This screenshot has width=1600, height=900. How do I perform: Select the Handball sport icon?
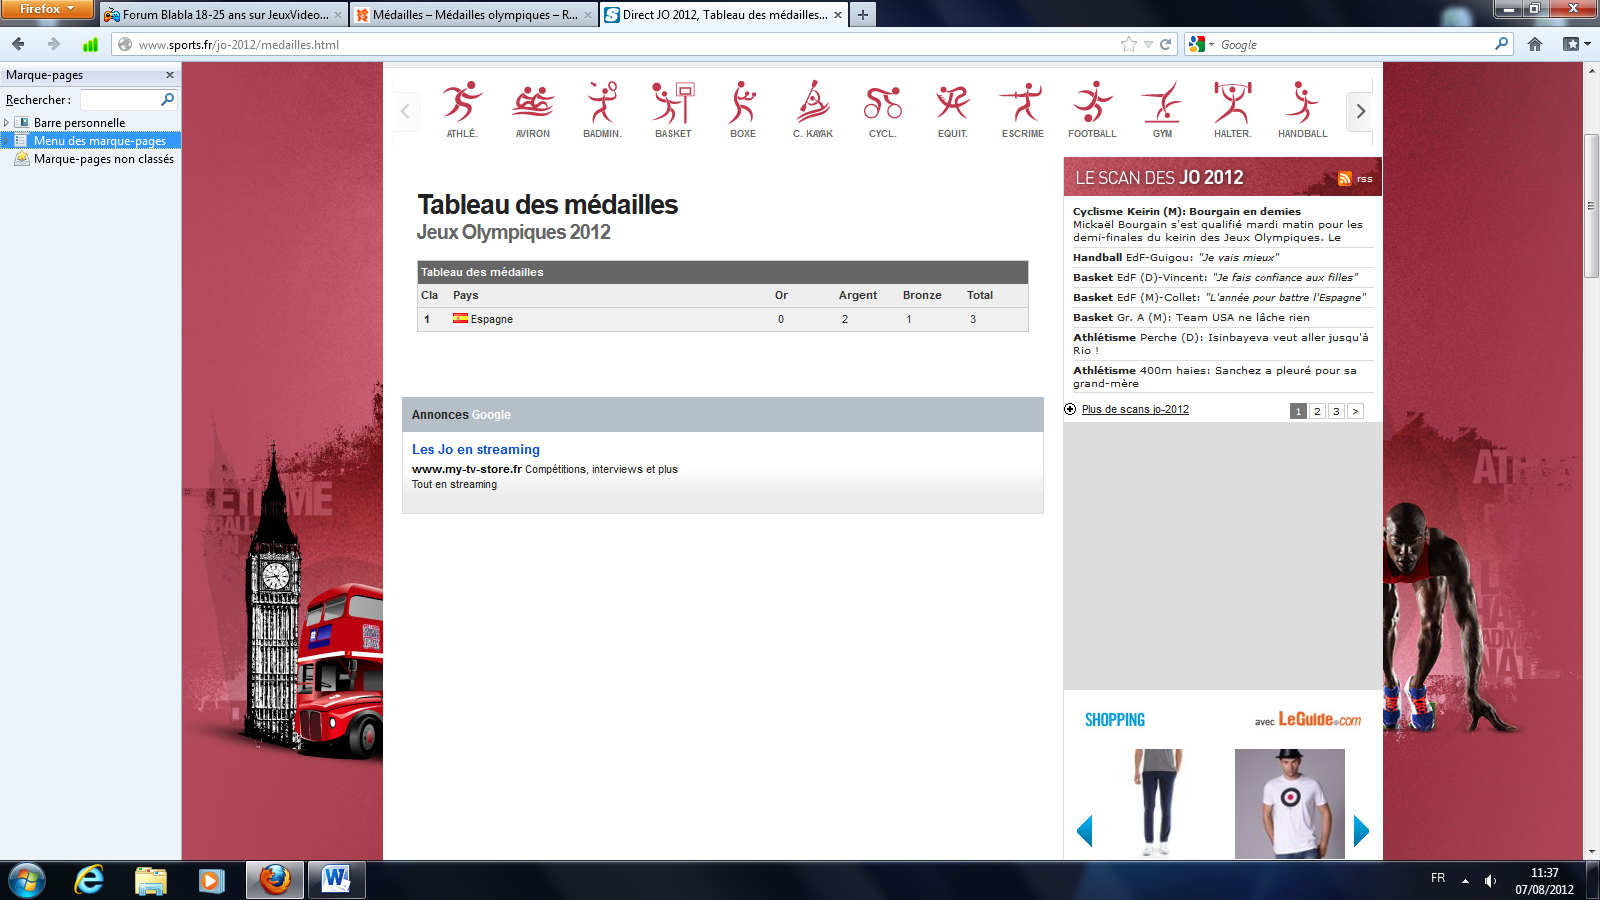[x=1302, y=109]
